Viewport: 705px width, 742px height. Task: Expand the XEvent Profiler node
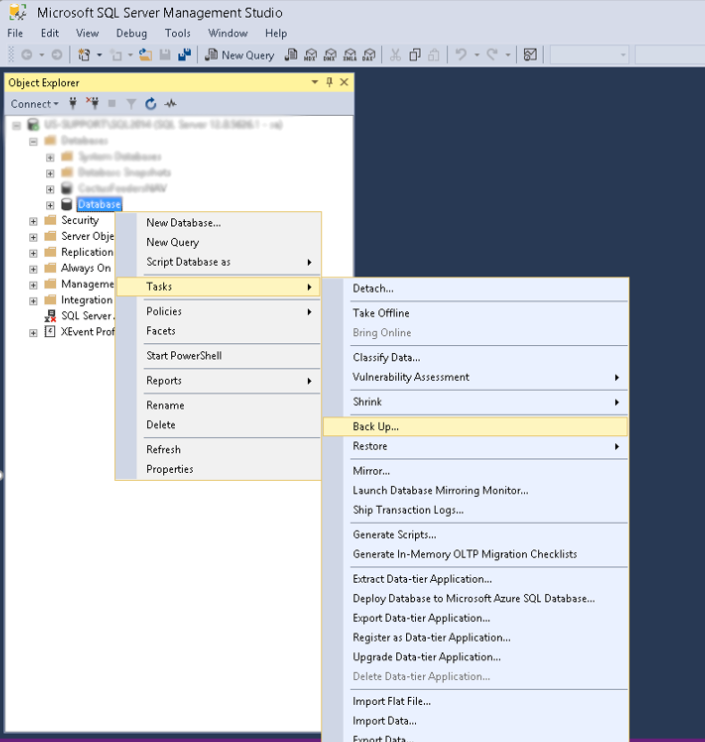click(x=33, y=333)
